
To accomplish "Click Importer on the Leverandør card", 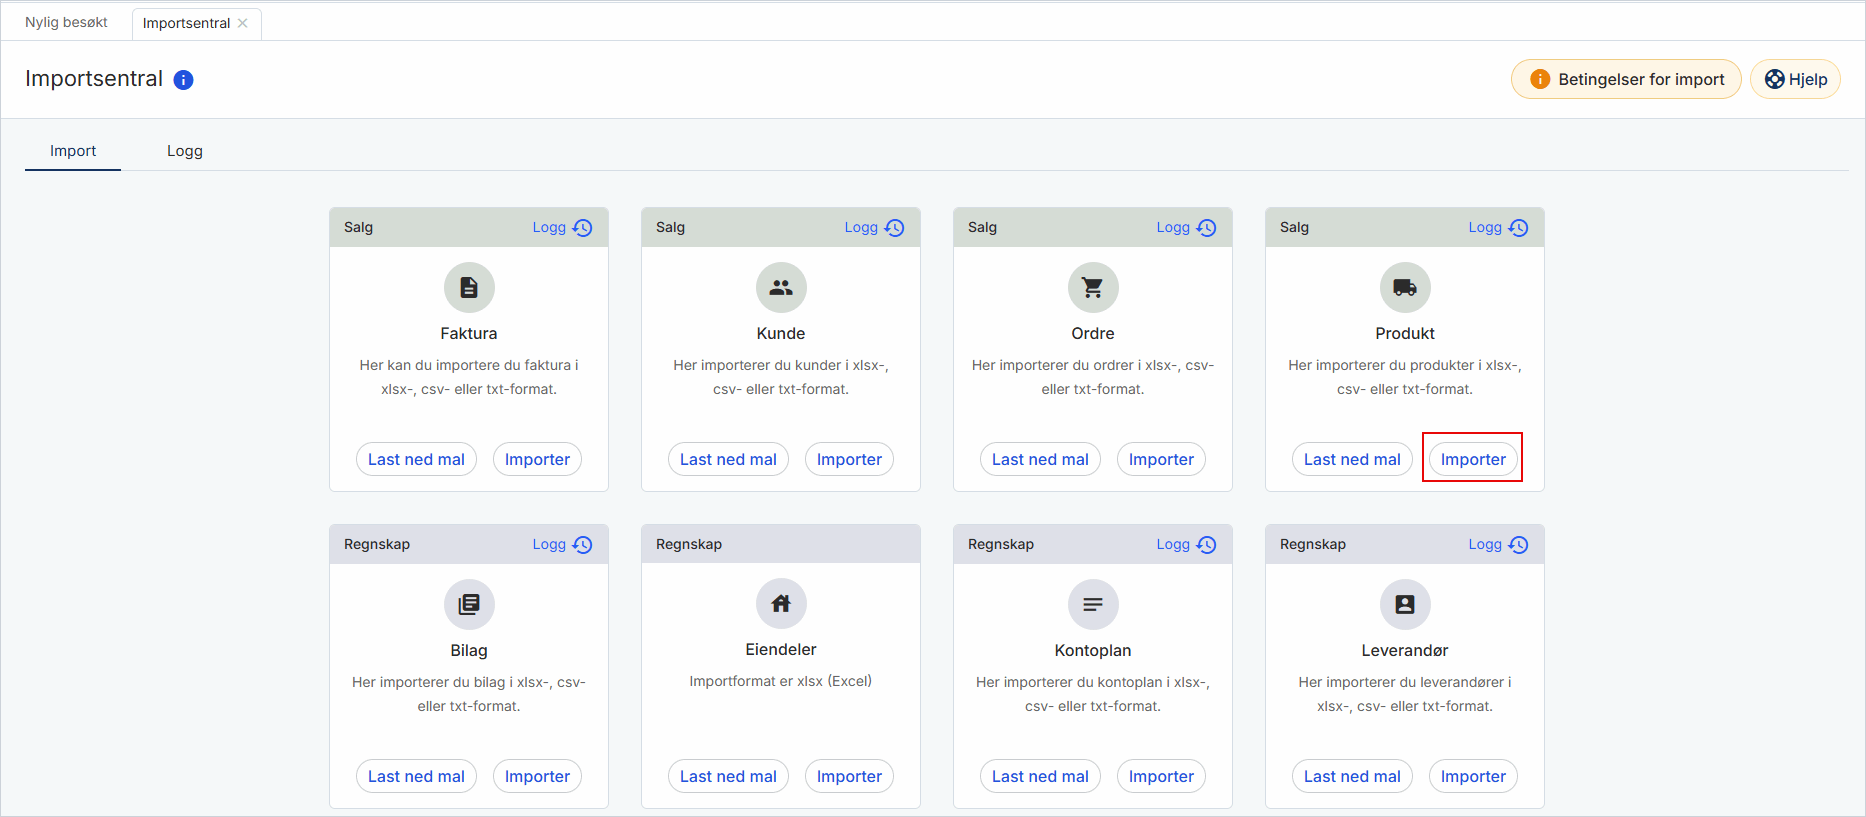I will click(1473, 776).
